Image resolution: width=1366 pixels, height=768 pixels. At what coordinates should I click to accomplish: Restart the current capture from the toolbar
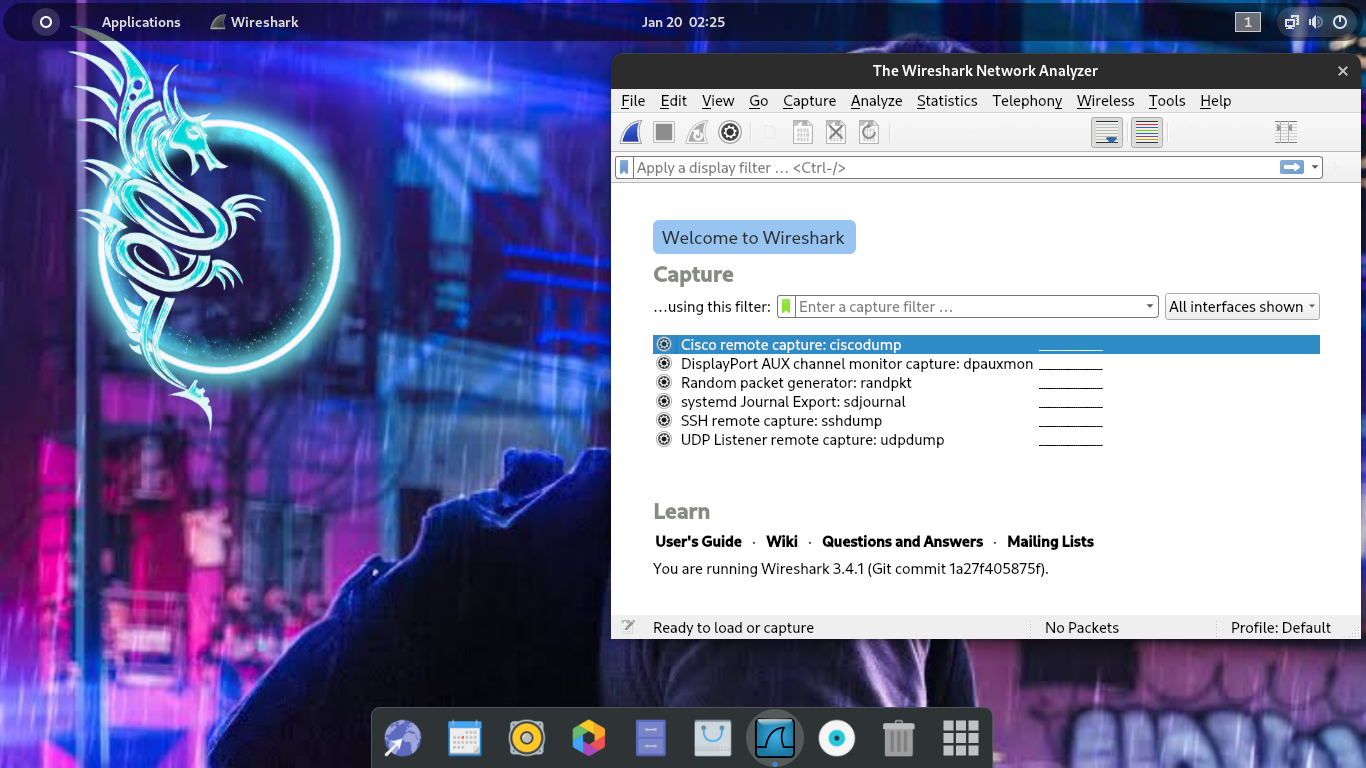(697, 132)
